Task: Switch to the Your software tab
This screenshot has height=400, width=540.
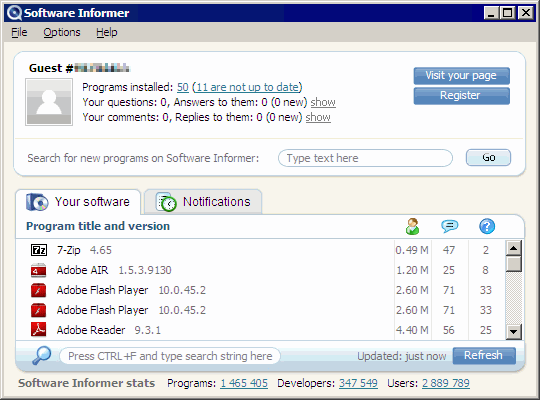Action: pyautogui.click(x=78, y=202)
